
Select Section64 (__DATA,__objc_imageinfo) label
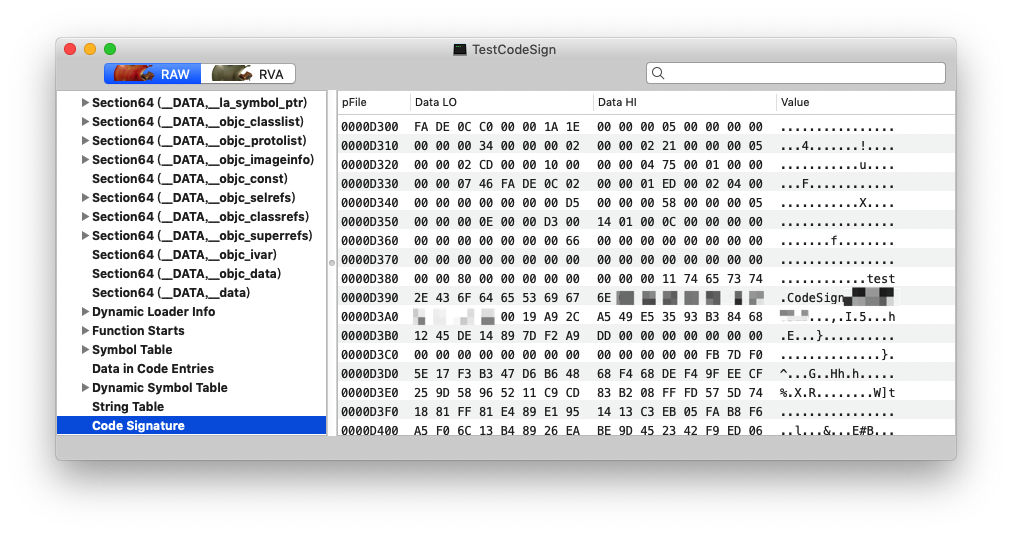pyautogui.click(x=203, y=159)
